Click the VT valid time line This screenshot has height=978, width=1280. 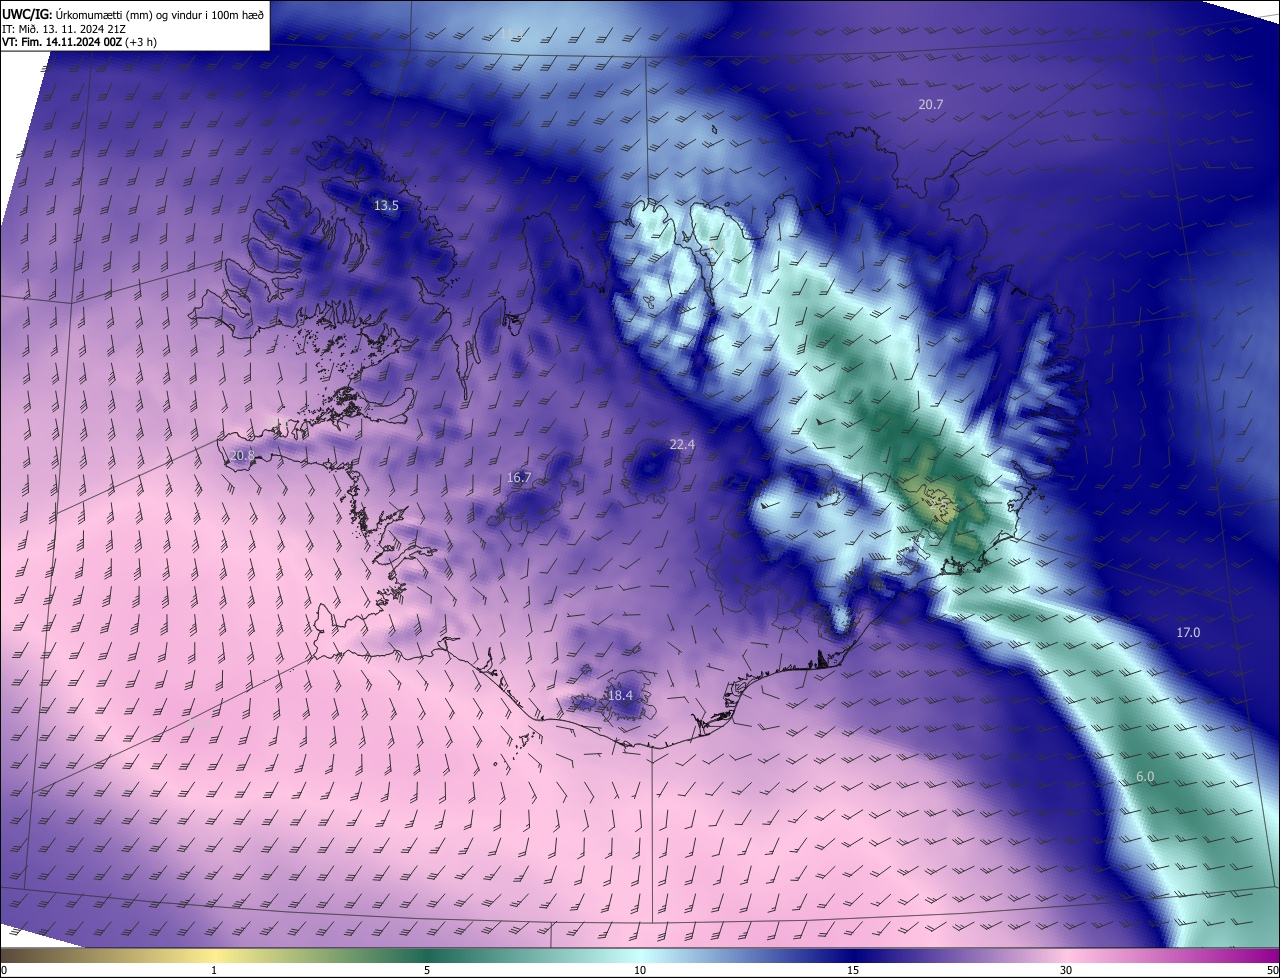point(79,42)
